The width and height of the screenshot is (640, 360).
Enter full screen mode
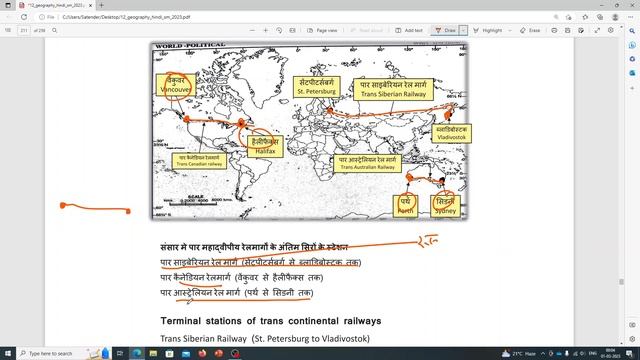click(597, 30)
